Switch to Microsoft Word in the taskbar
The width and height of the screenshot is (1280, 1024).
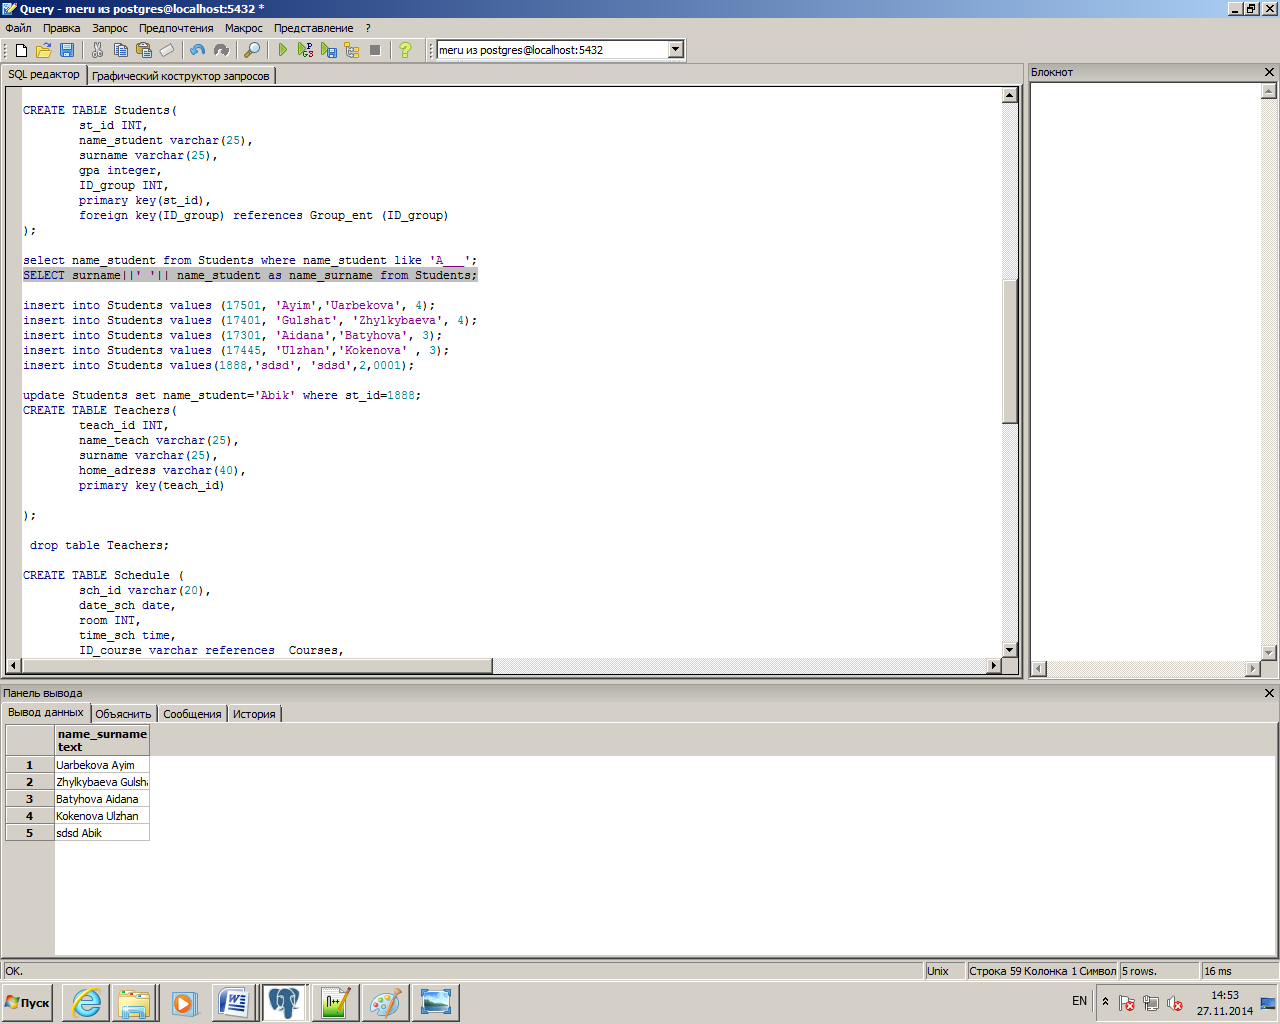tap(234, 1003)
